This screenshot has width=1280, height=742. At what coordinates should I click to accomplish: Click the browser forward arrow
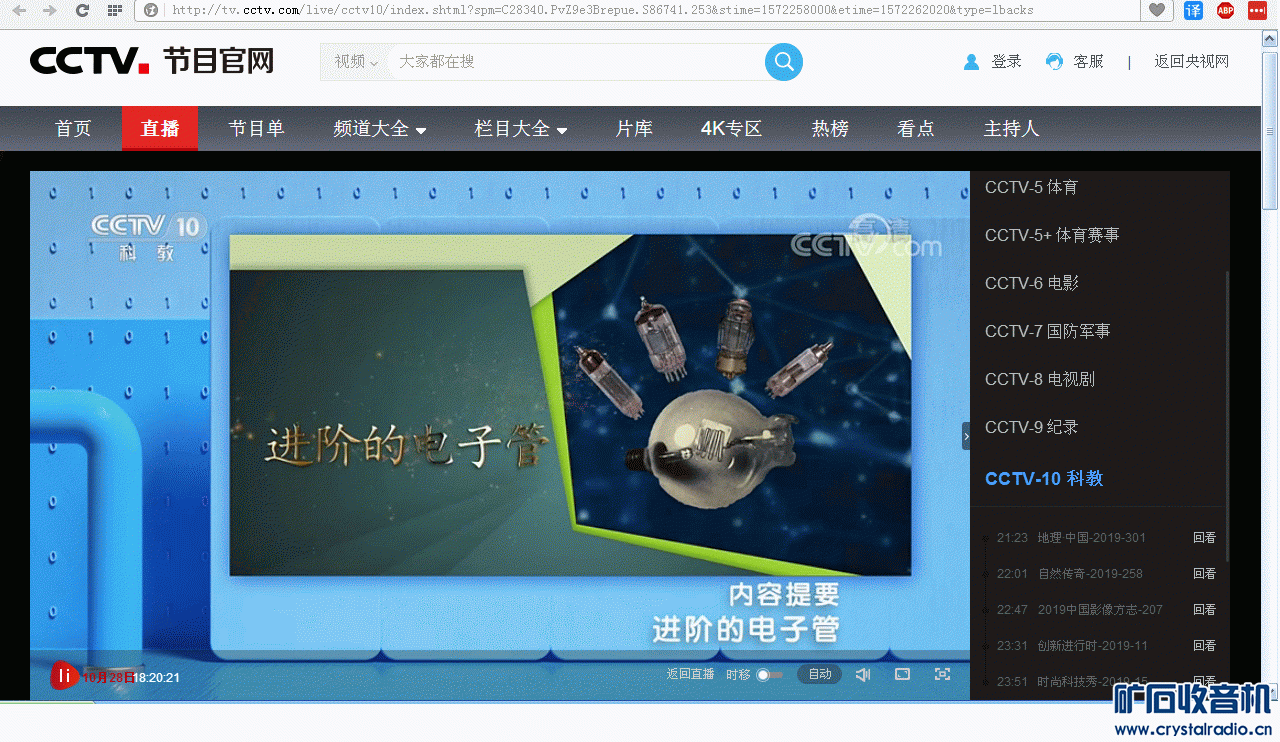pyautogui.click(x=49, y=10)
